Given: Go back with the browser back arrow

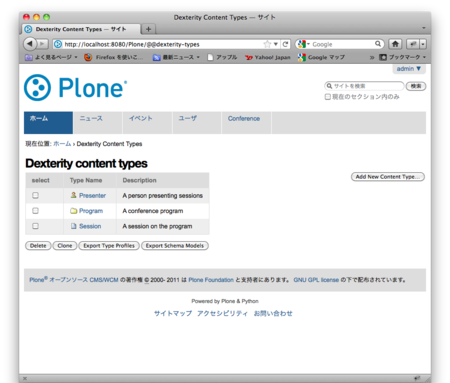Looking at the screenshot, I should point(30,44).
